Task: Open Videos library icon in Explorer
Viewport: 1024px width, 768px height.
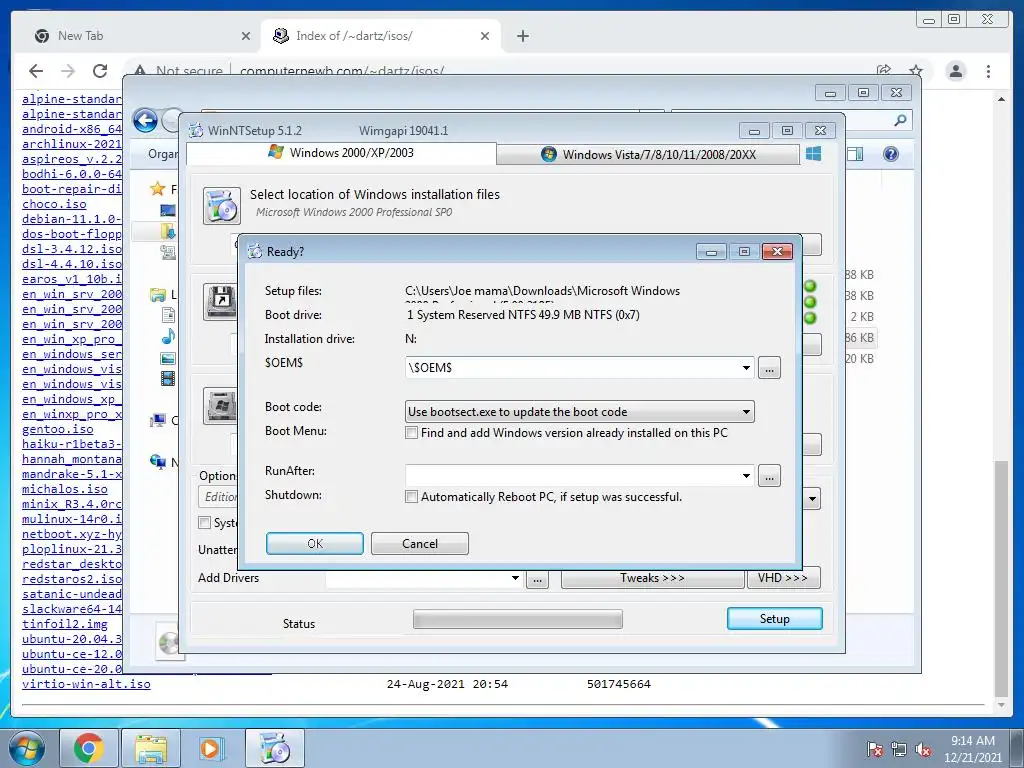Action: tap(168, 378)
